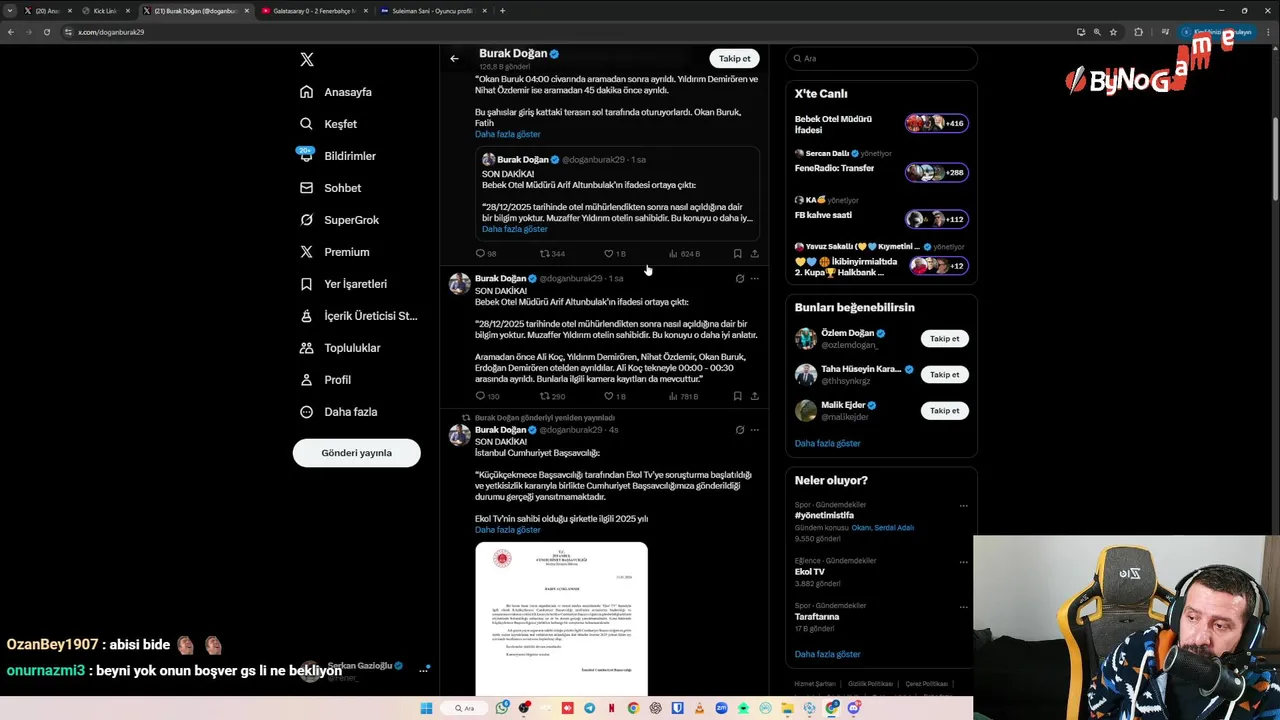The image size is (1280, 720).
Task: Show more trends under Neler oluyor
Action: pos(827,654)
